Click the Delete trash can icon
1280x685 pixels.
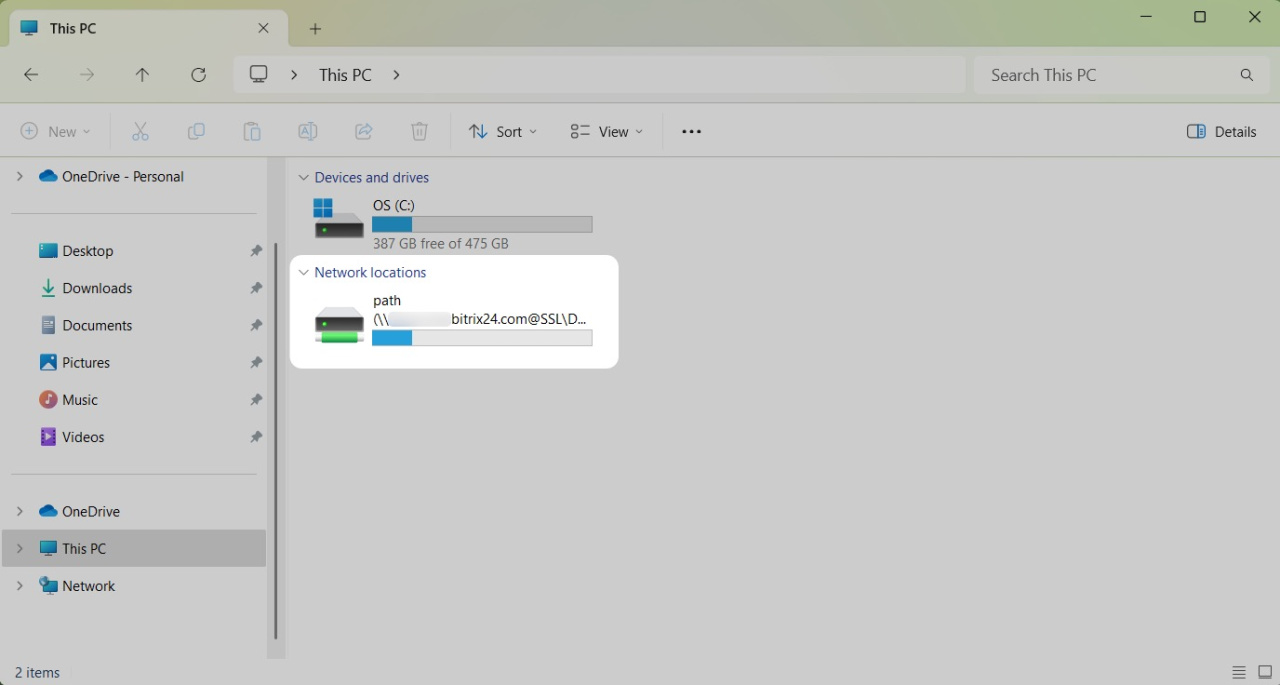(420, 132)
